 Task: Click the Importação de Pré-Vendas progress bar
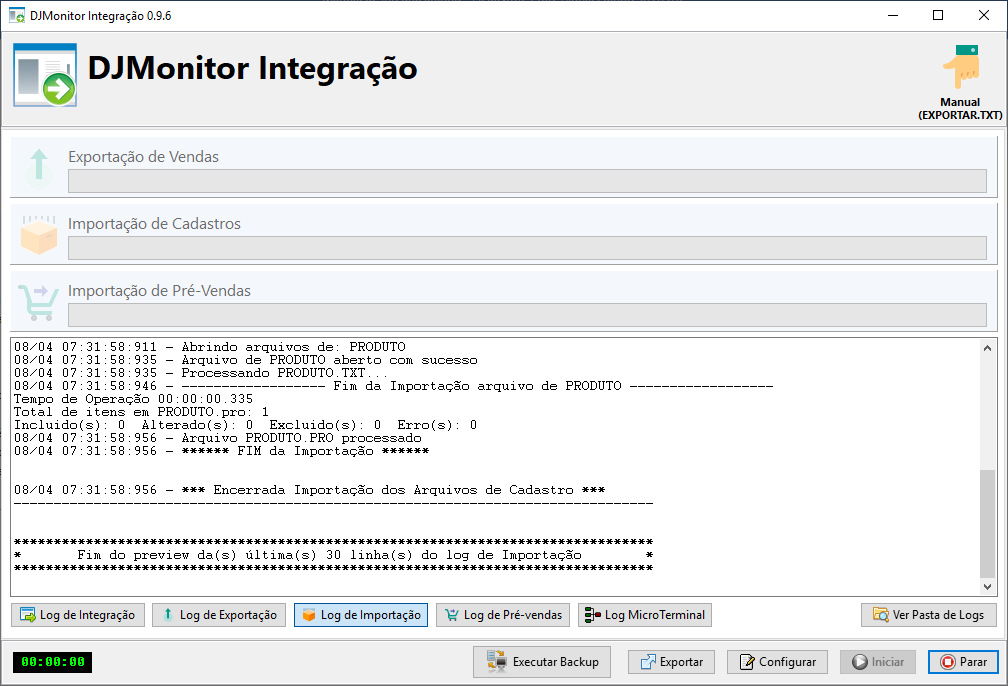(527, 315)
